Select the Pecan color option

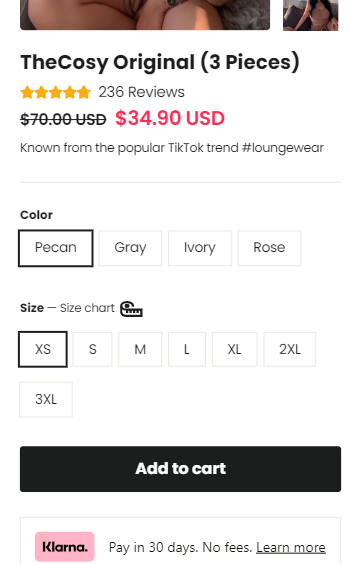[x=56, y=248]
